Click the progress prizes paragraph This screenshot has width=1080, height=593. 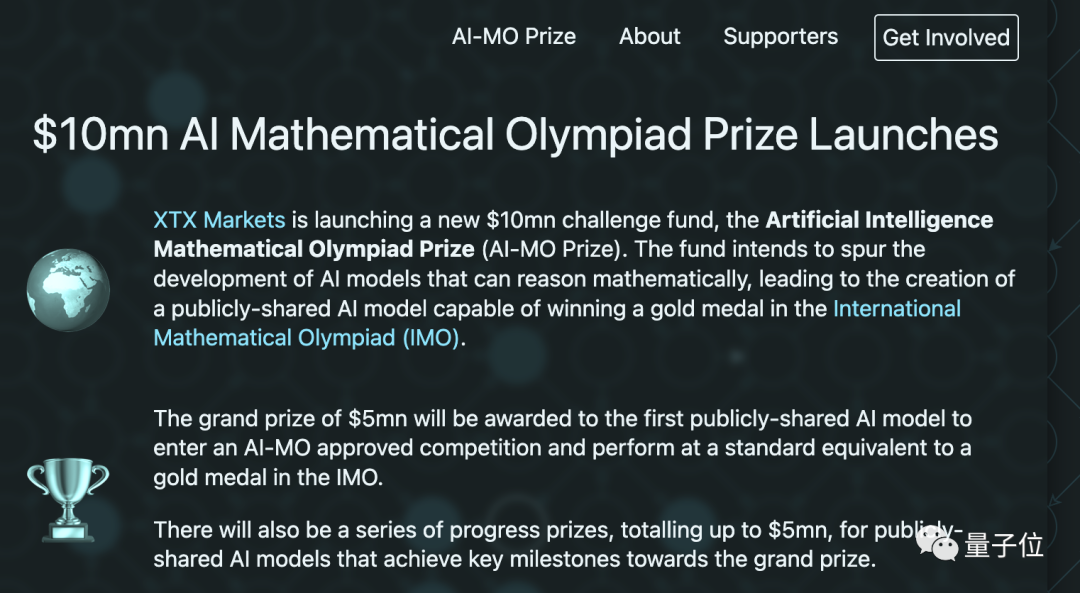(558, 544)
